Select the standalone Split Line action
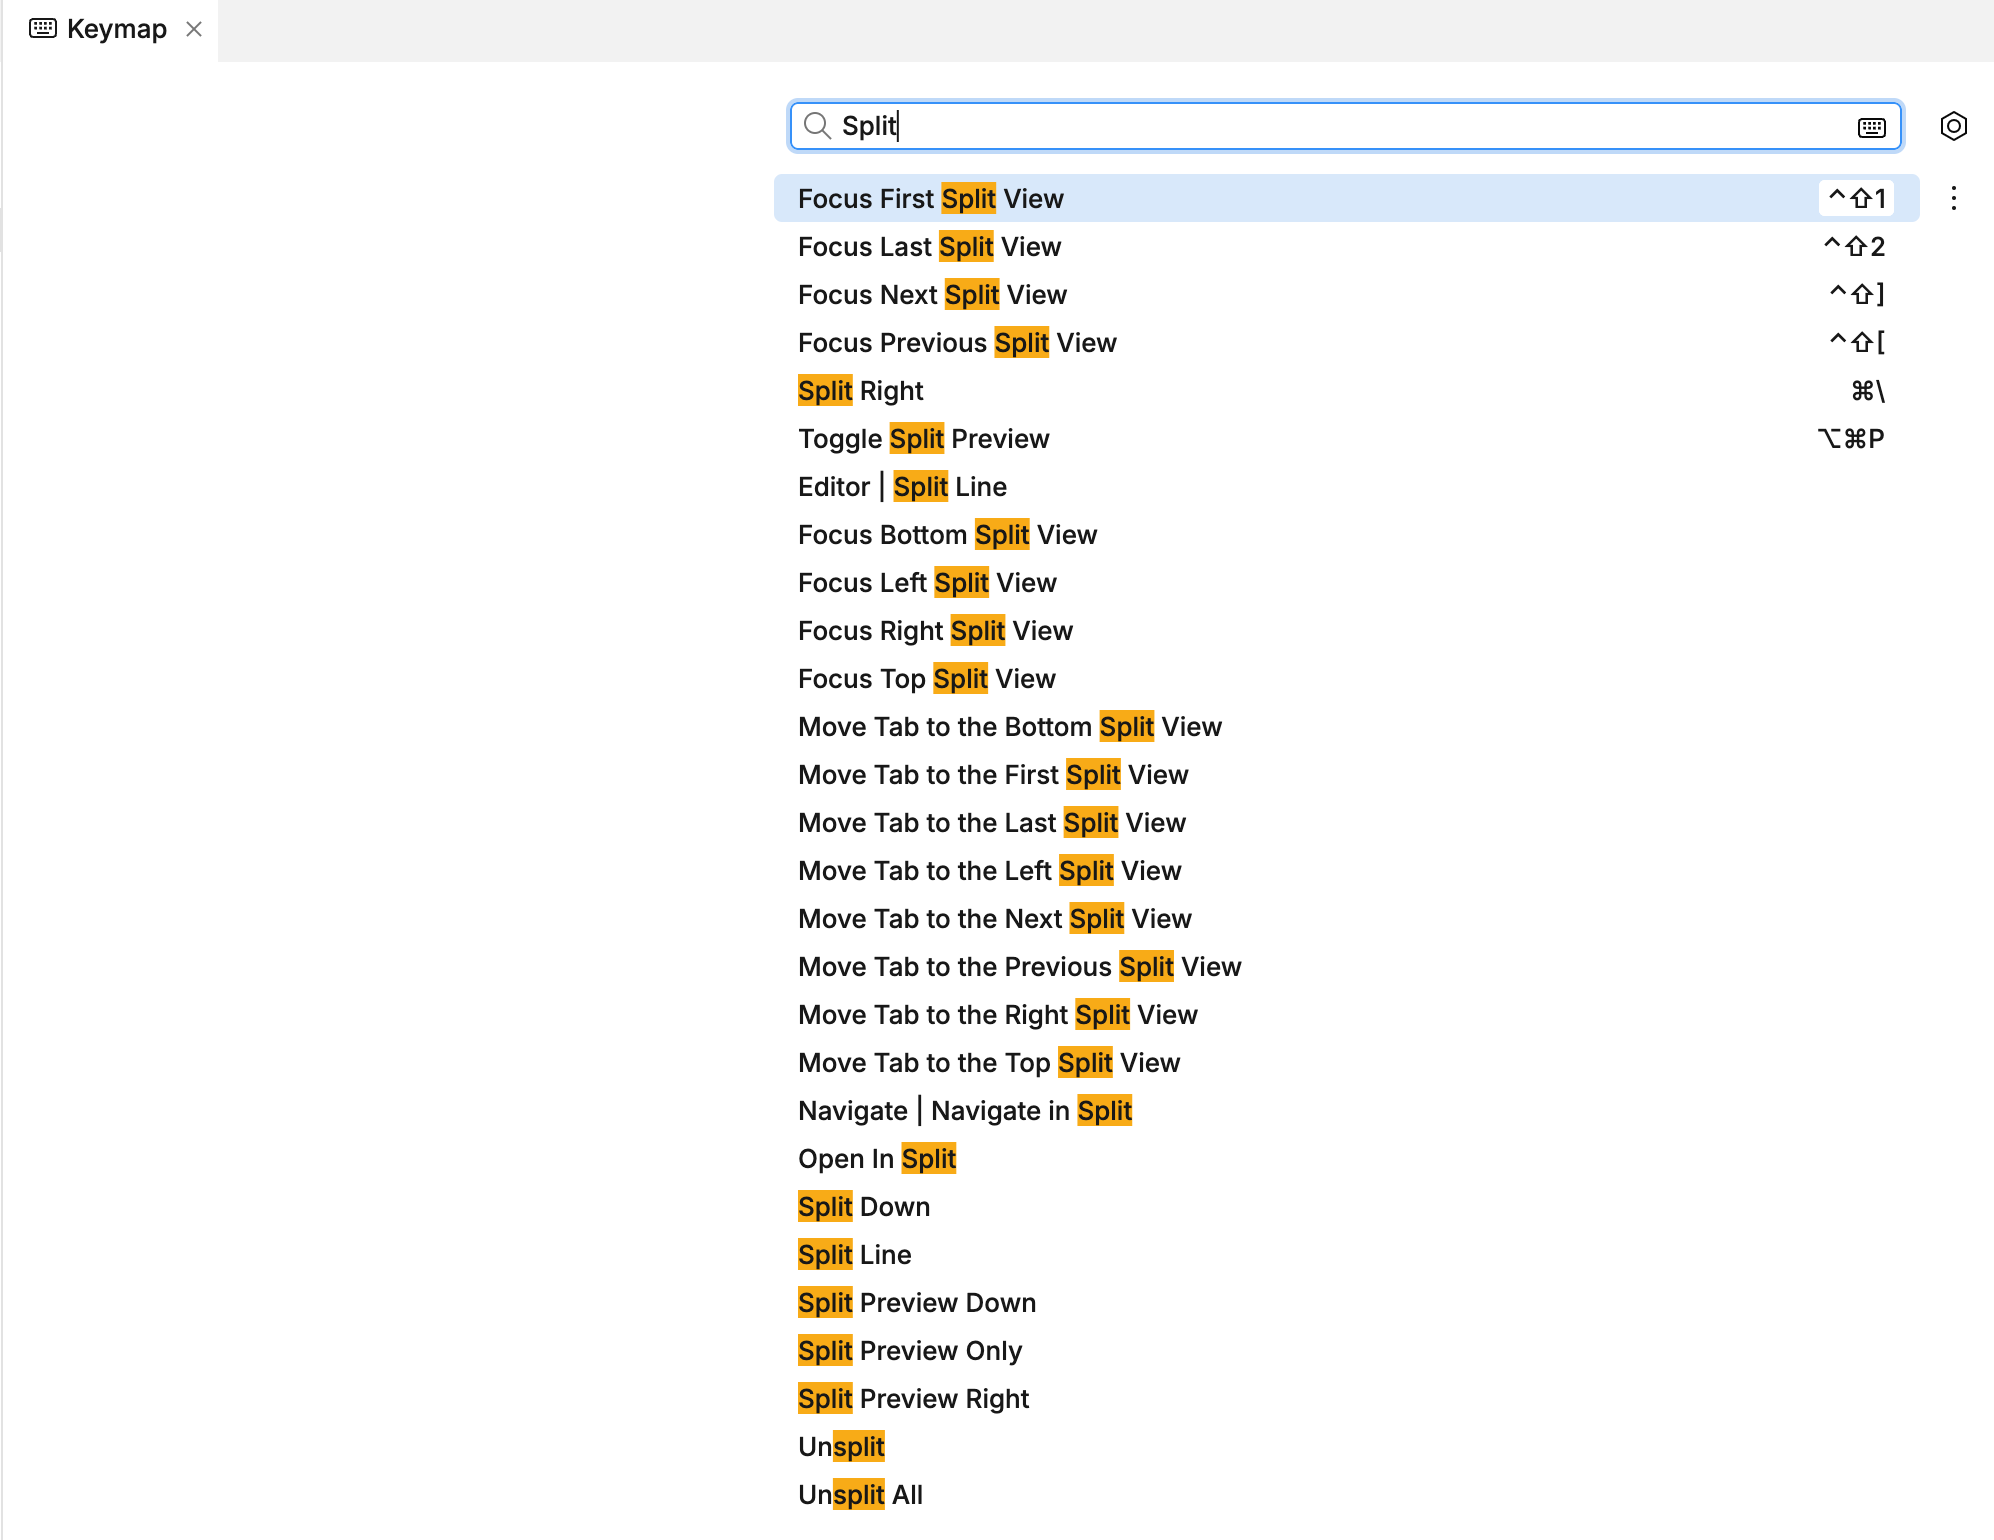 pos(1346,1254)
